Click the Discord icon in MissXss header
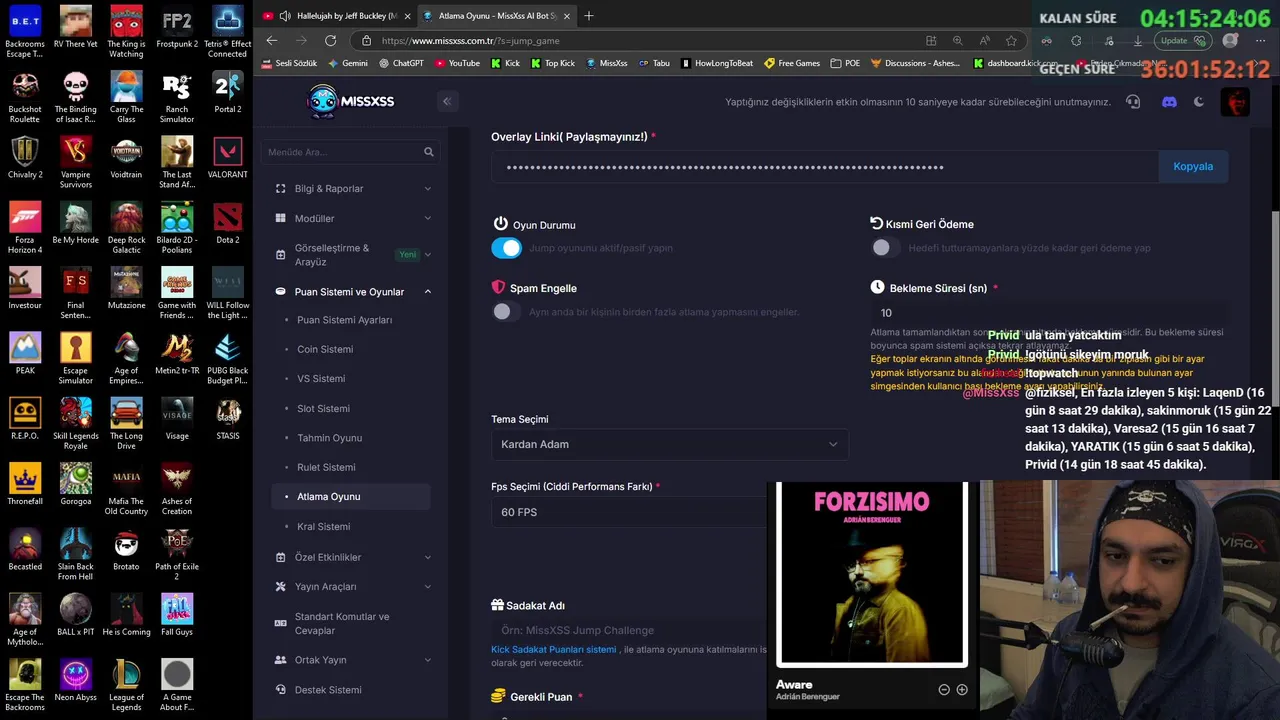This screenshot has height=720, width=1280. point(1169,102)
